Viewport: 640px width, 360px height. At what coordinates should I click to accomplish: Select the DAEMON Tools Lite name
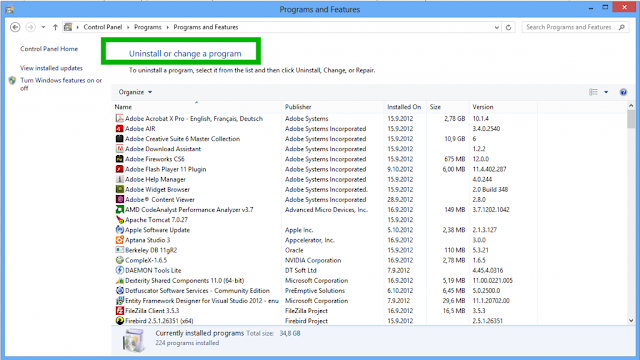click(x=153, y=270)
